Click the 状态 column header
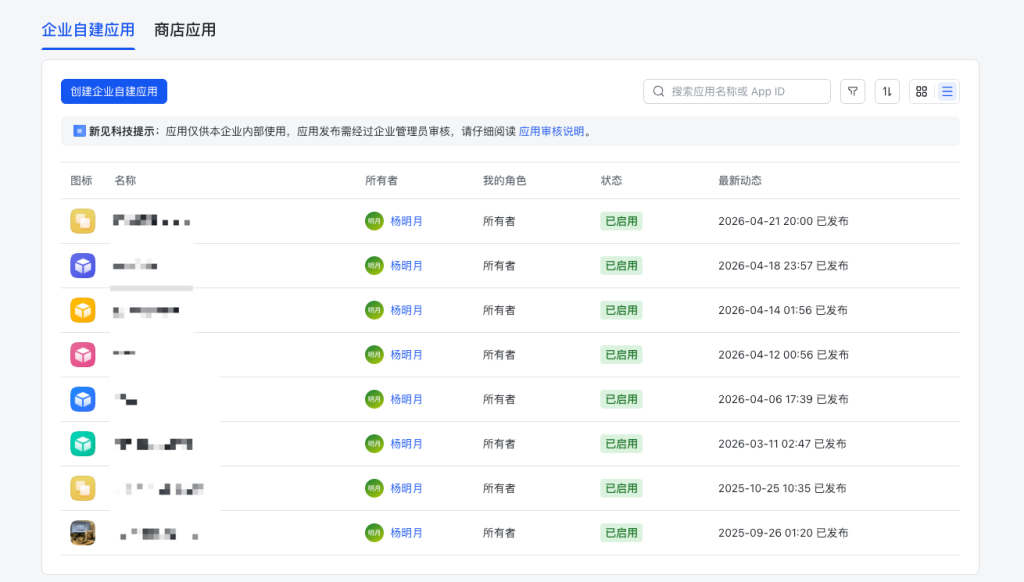This screenshot has width=1024, height=582. [611, 181]
